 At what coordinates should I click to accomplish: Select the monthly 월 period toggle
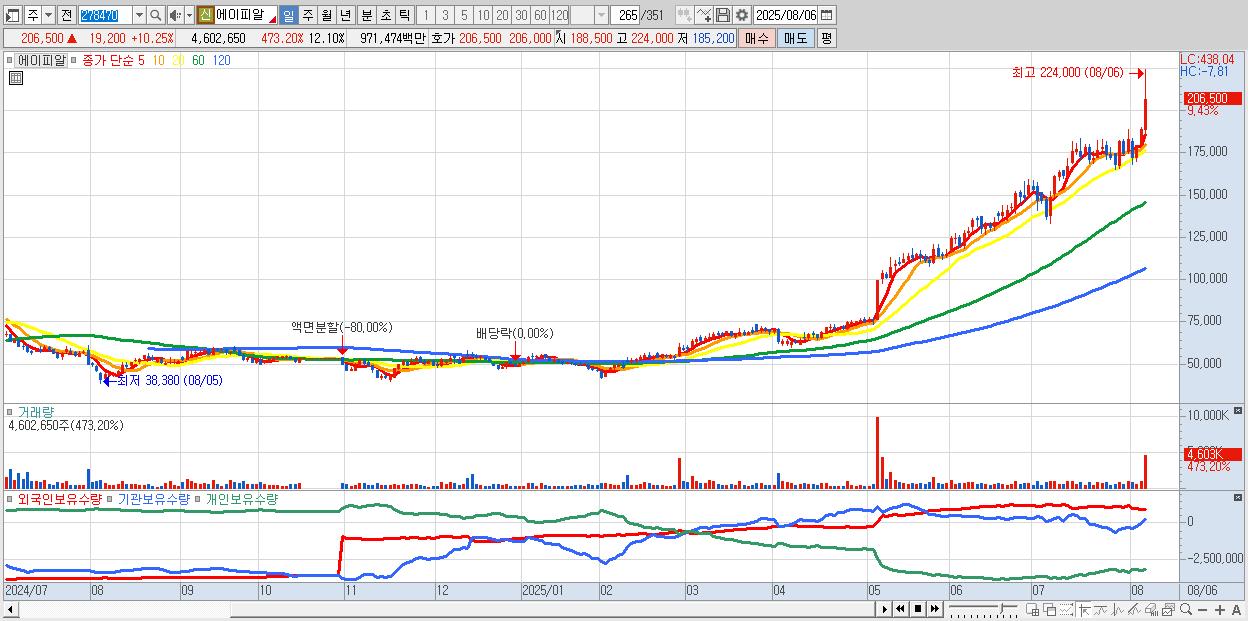click(x=326, y=15)
